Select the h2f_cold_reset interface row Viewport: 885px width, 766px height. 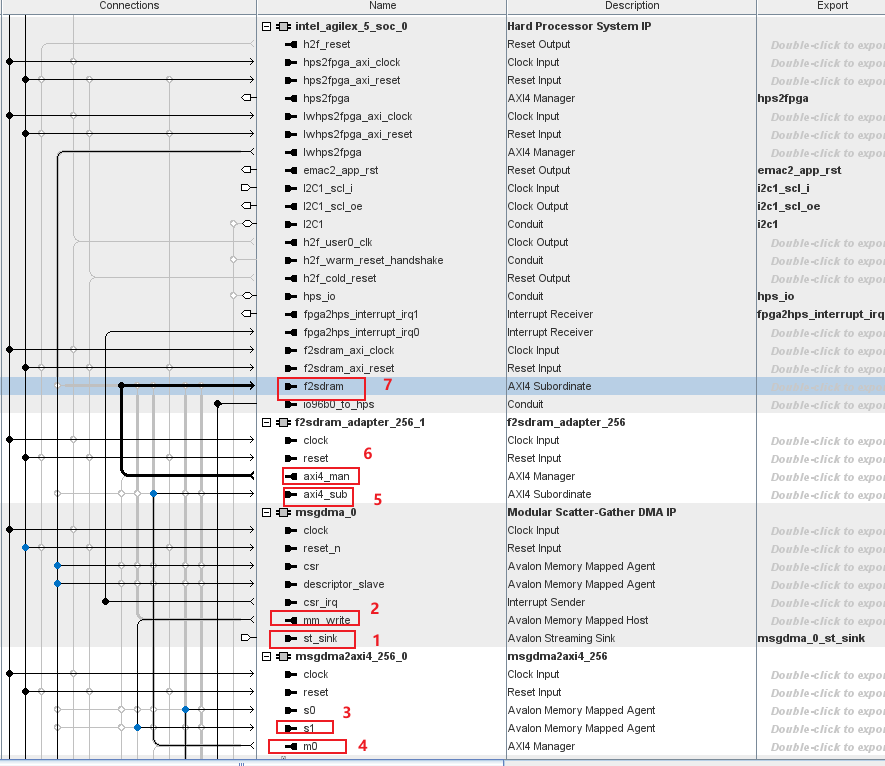339,278
